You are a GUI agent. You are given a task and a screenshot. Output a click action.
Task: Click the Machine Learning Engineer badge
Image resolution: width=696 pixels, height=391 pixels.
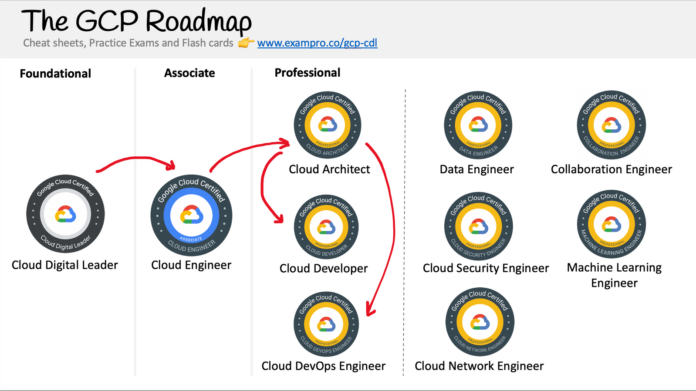611,224
